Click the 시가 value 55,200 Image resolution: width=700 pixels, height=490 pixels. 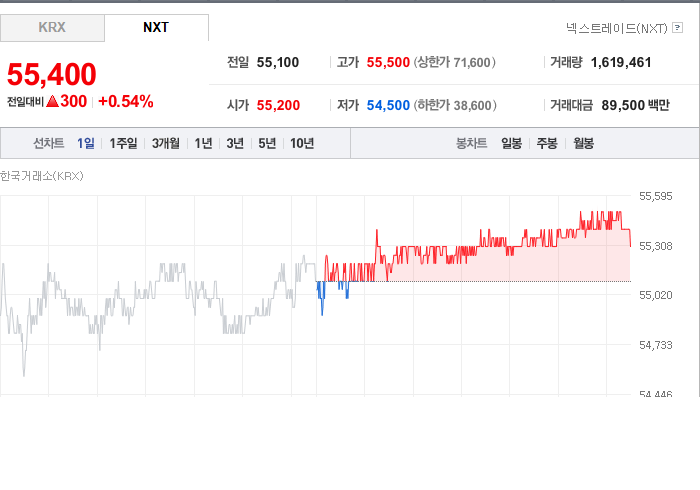278,105
